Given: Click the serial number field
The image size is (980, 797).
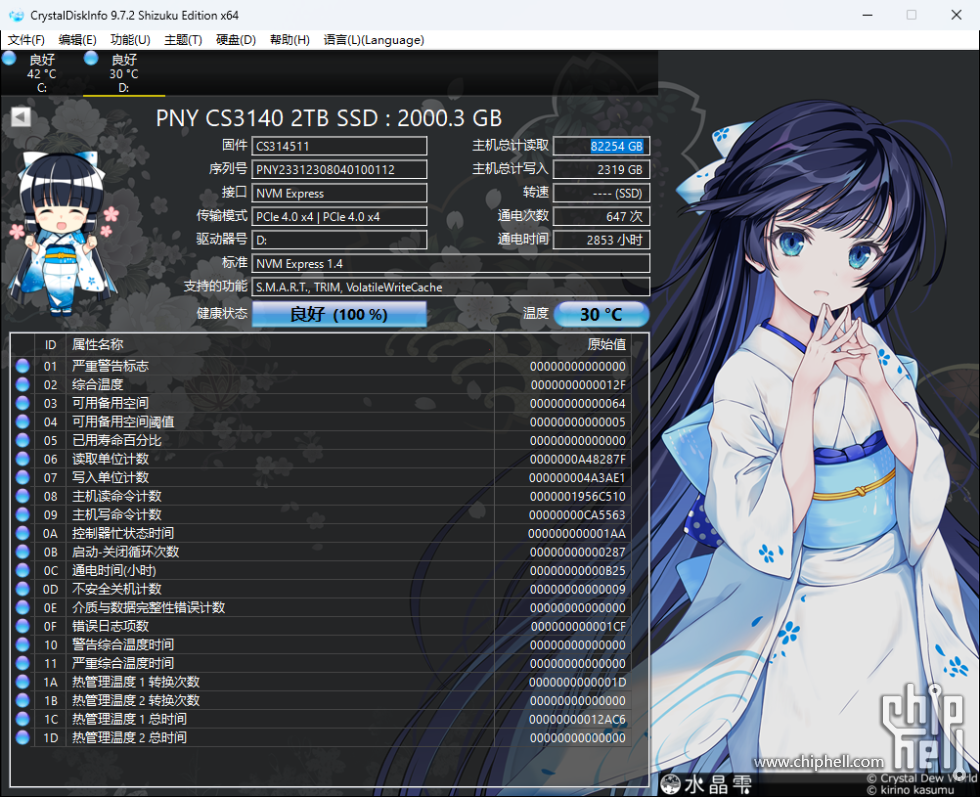Looking at the screenshot, I should pos(339,170).
